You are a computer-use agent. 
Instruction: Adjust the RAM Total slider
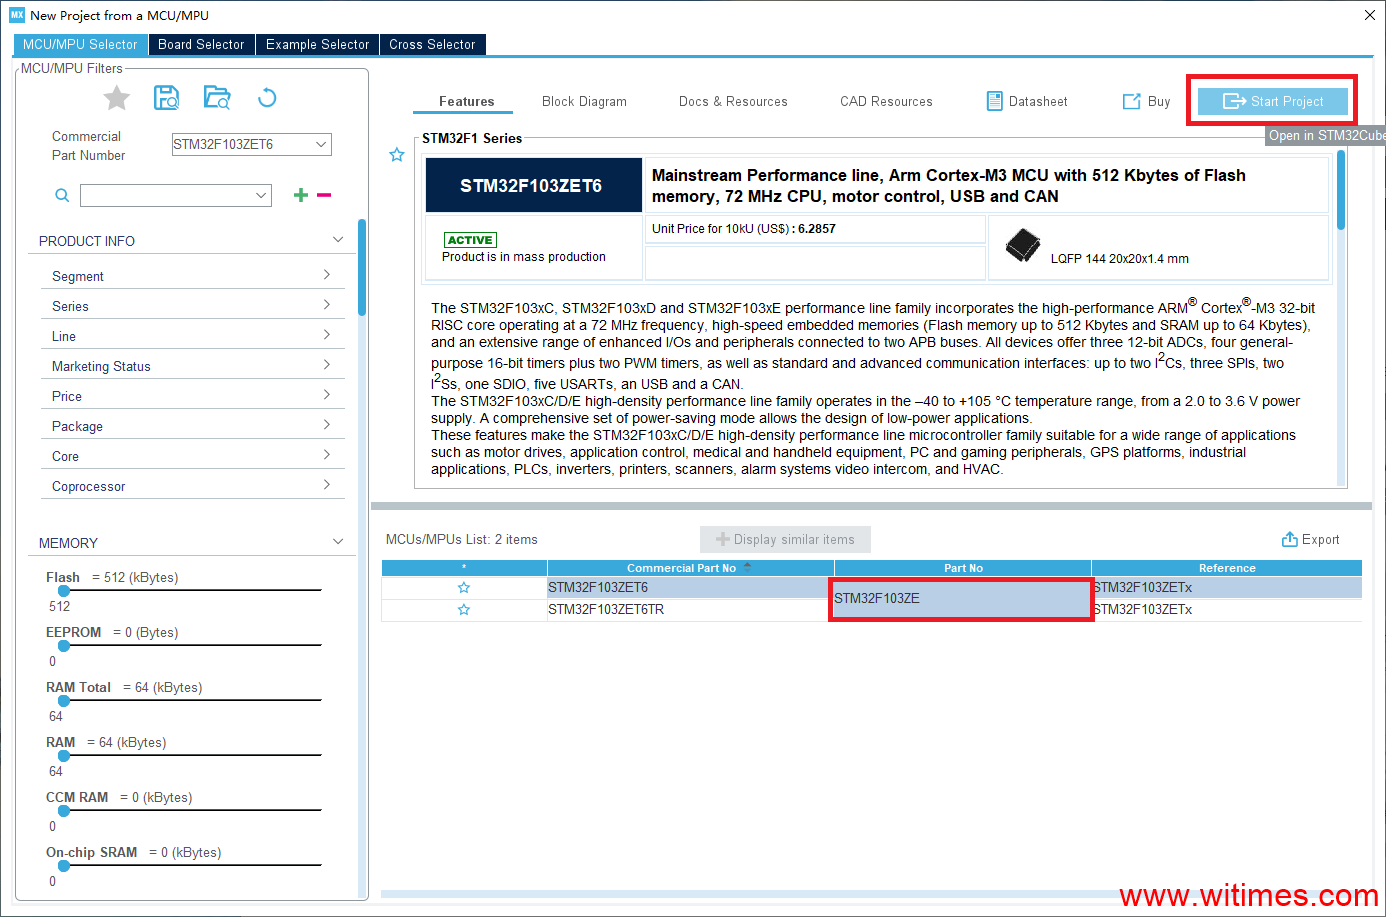click(x=64, y=701)
